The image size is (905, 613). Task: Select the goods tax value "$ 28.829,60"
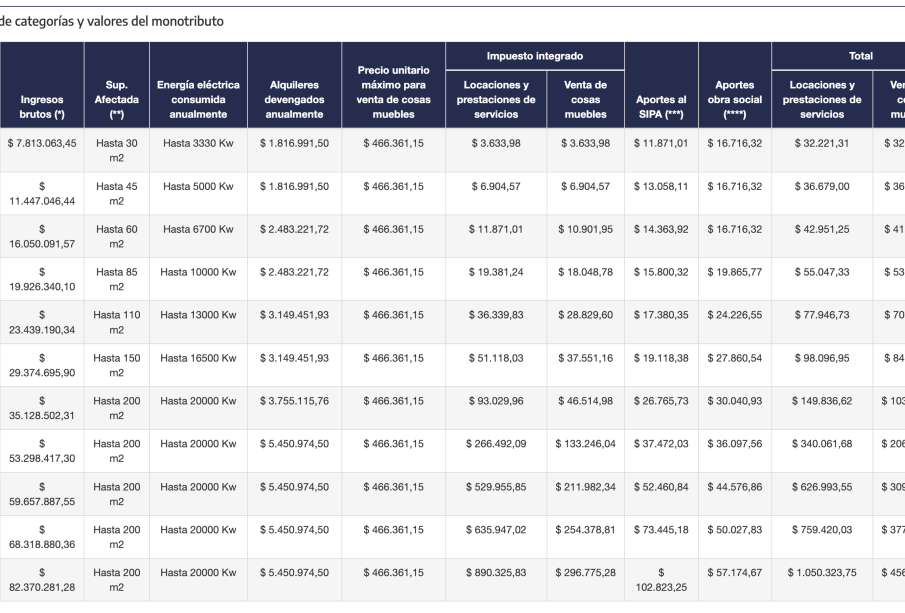point(585,315)
